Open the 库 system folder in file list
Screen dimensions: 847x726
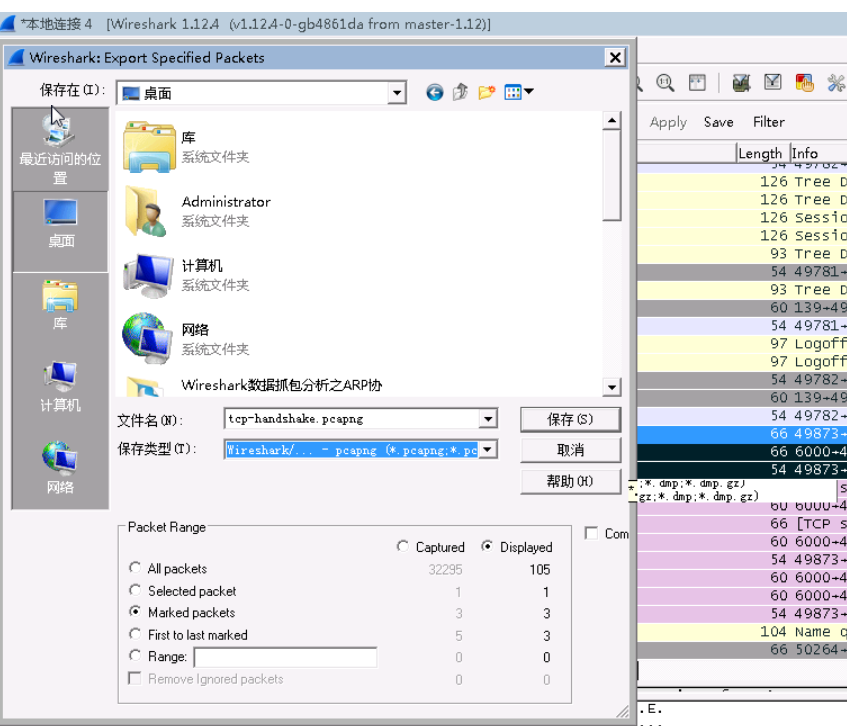coord(186,147)
